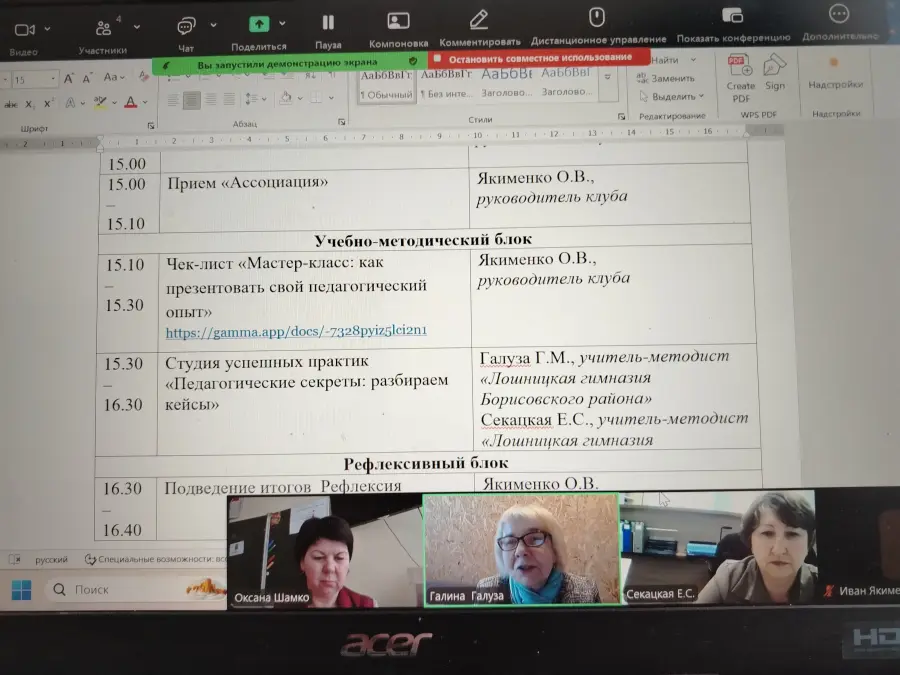
Task: Click the Комментировать pencil icon
Action: click(479, 20)
